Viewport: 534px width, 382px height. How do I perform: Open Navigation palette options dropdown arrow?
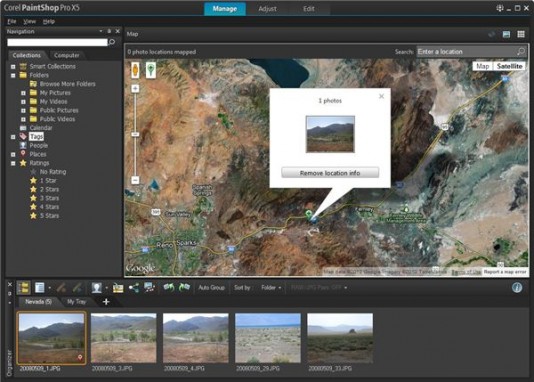tap(101, 31)
